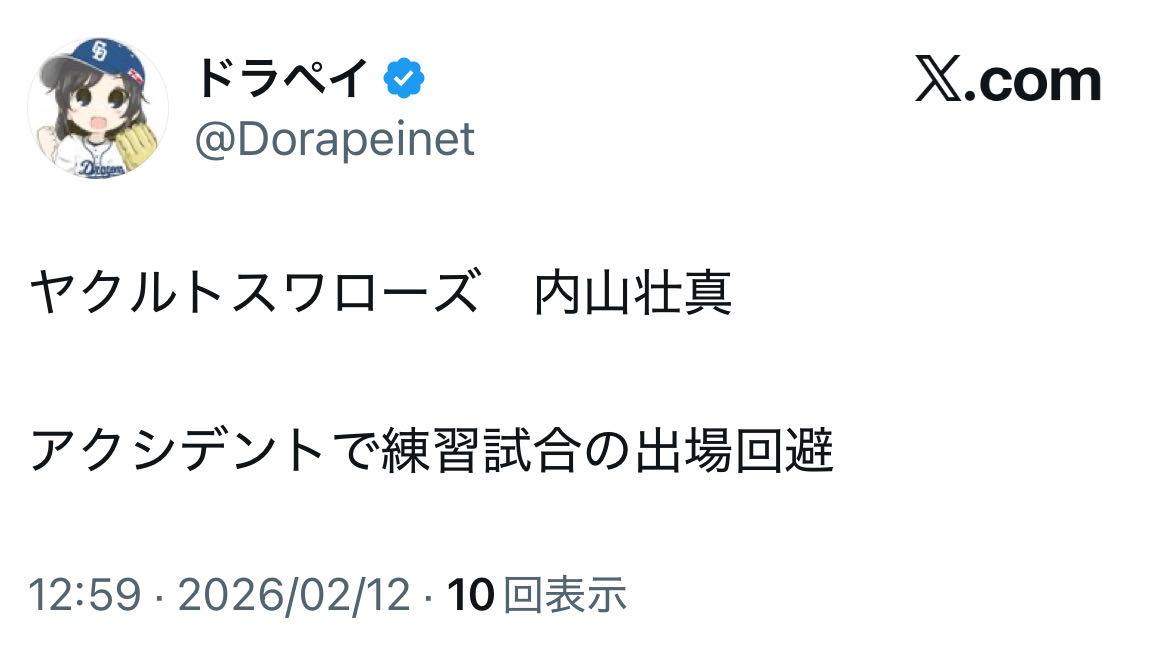Screen dimensions: 1170x653
Task: Click the bold view count number 10
Action: [470, 596]
